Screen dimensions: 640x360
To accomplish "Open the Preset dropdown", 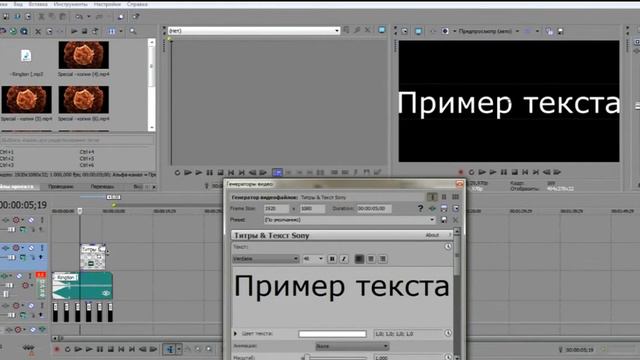I will 349,220.
